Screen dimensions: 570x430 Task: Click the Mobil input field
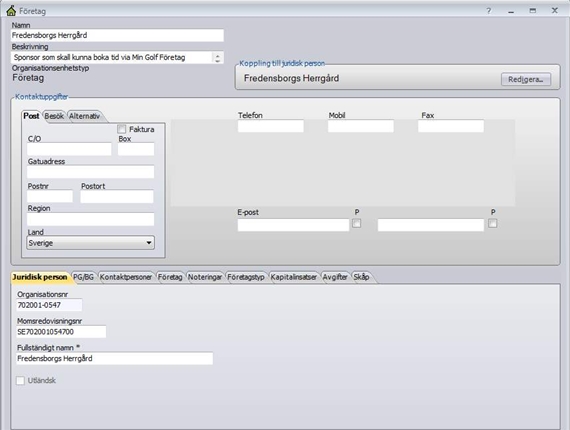tap(361, 126)
